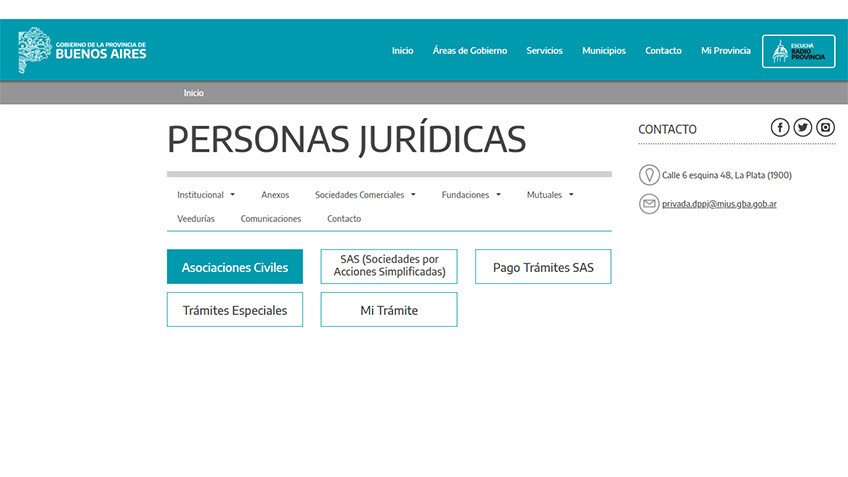Click the Asociaciones Civiles button
This screenshot has width=848, height=477.
235,267
